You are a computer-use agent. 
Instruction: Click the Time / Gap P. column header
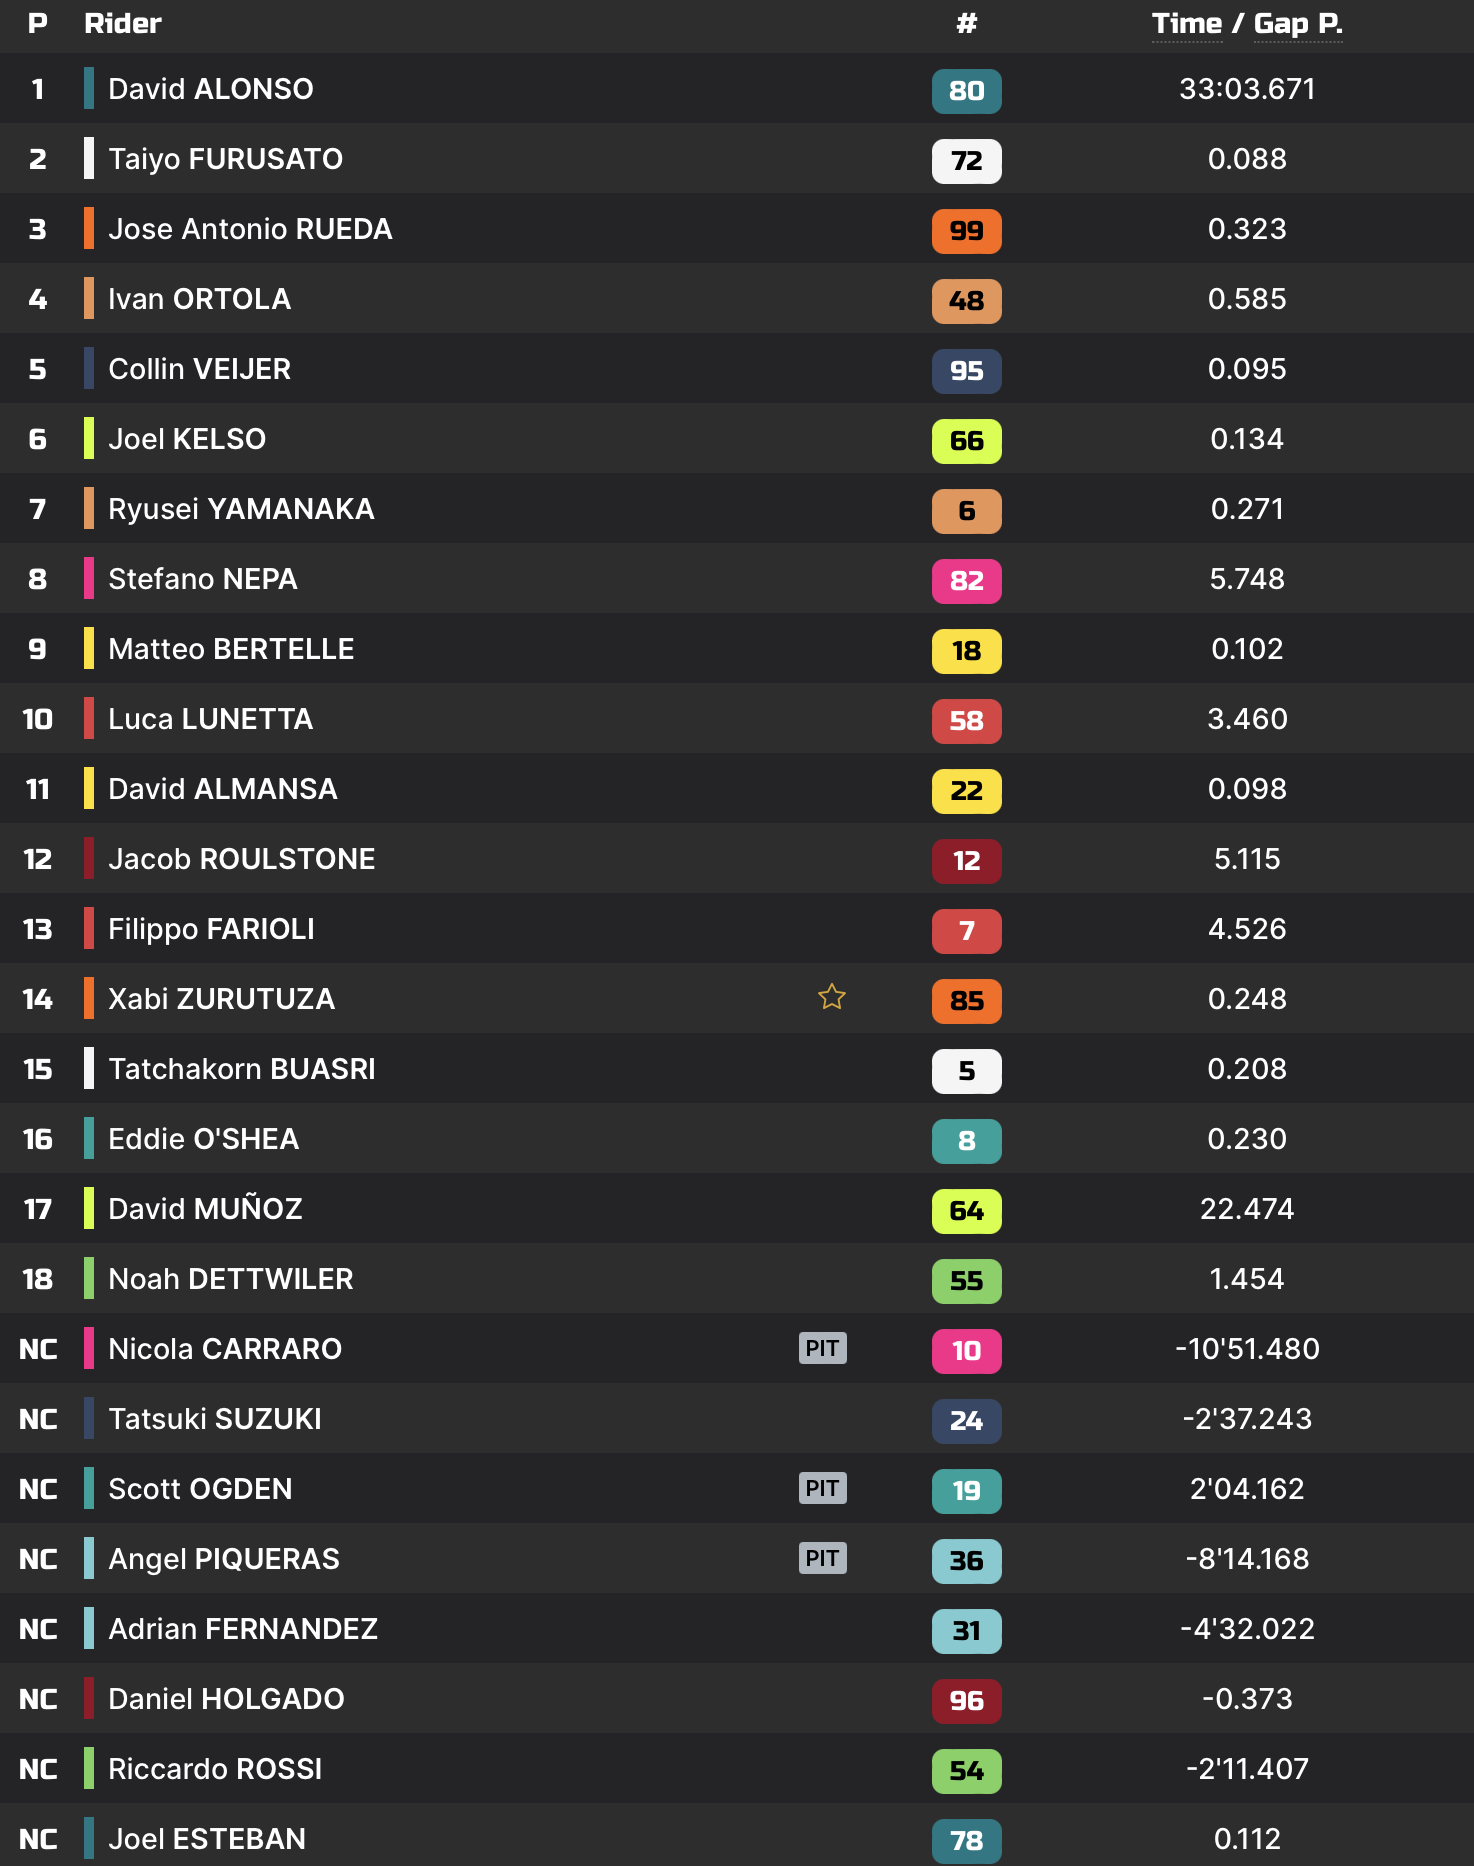[1246, 24]
